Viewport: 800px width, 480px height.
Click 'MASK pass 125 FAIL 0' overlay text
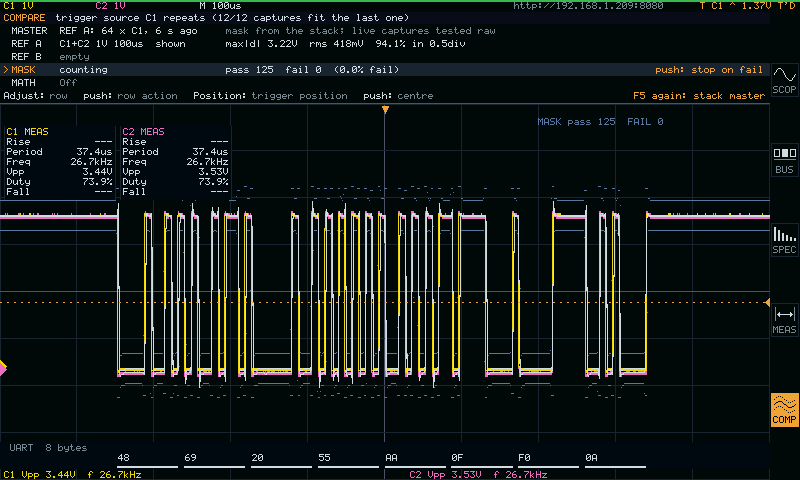coord(600,121)
